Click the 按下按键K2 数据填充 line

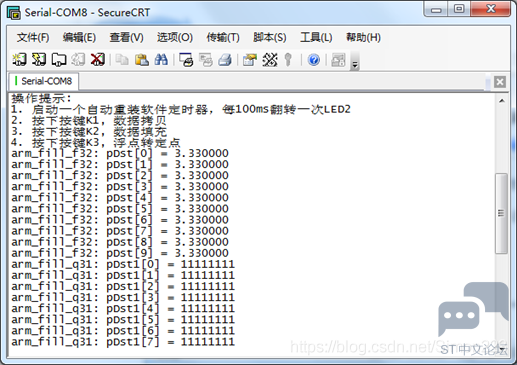click(x=89, y=132)
